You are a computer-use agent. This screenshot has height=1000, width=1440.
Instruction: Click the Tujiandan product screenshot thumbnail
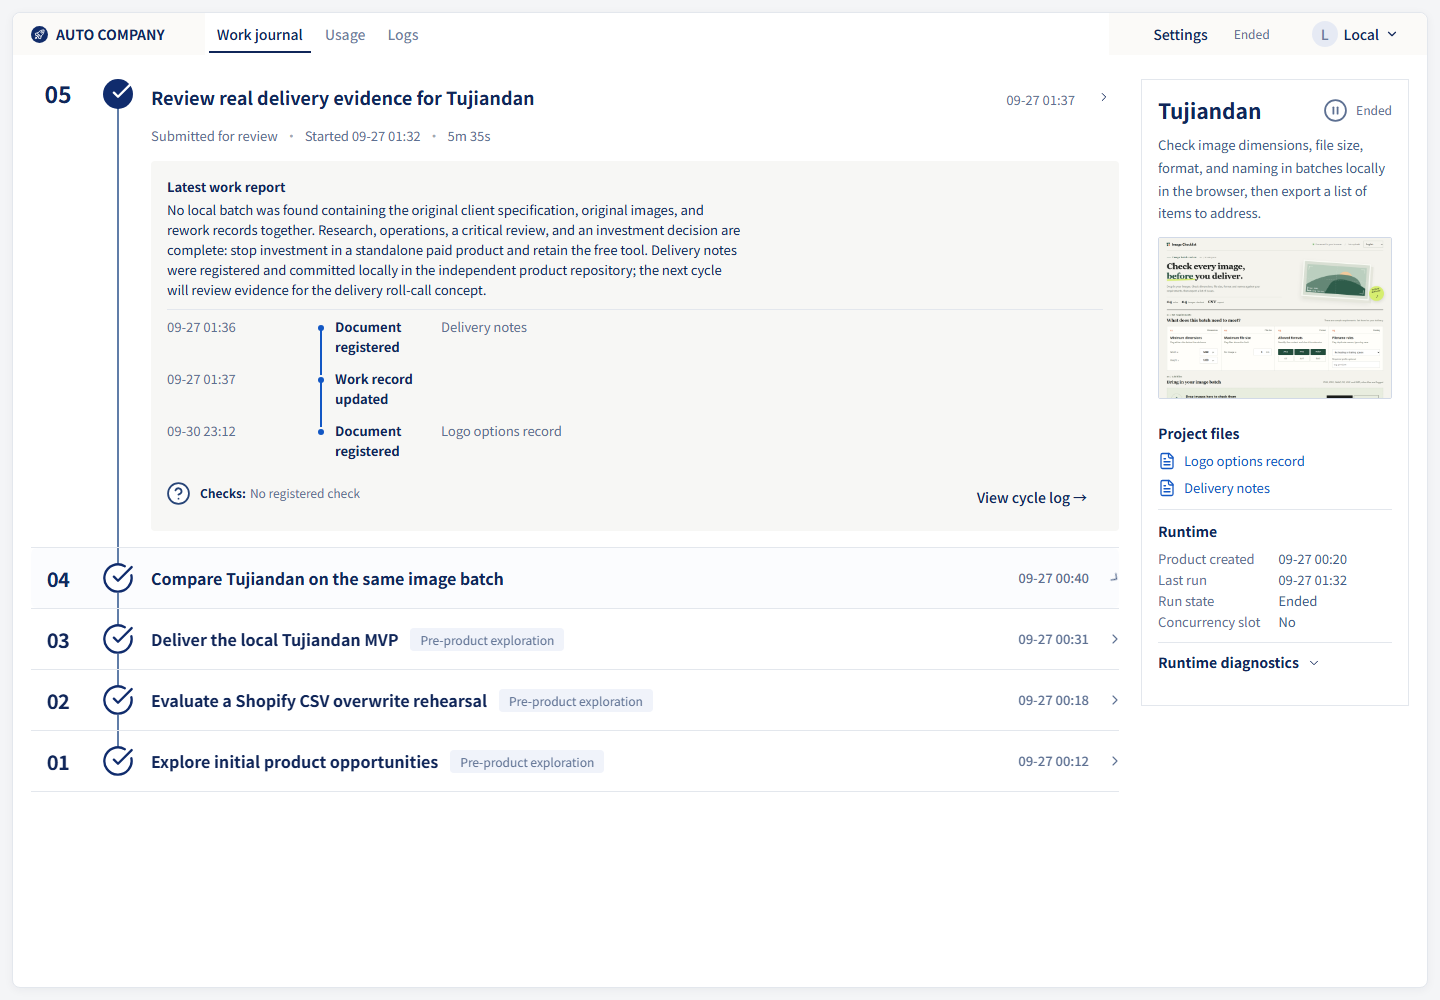(1275, 318)
